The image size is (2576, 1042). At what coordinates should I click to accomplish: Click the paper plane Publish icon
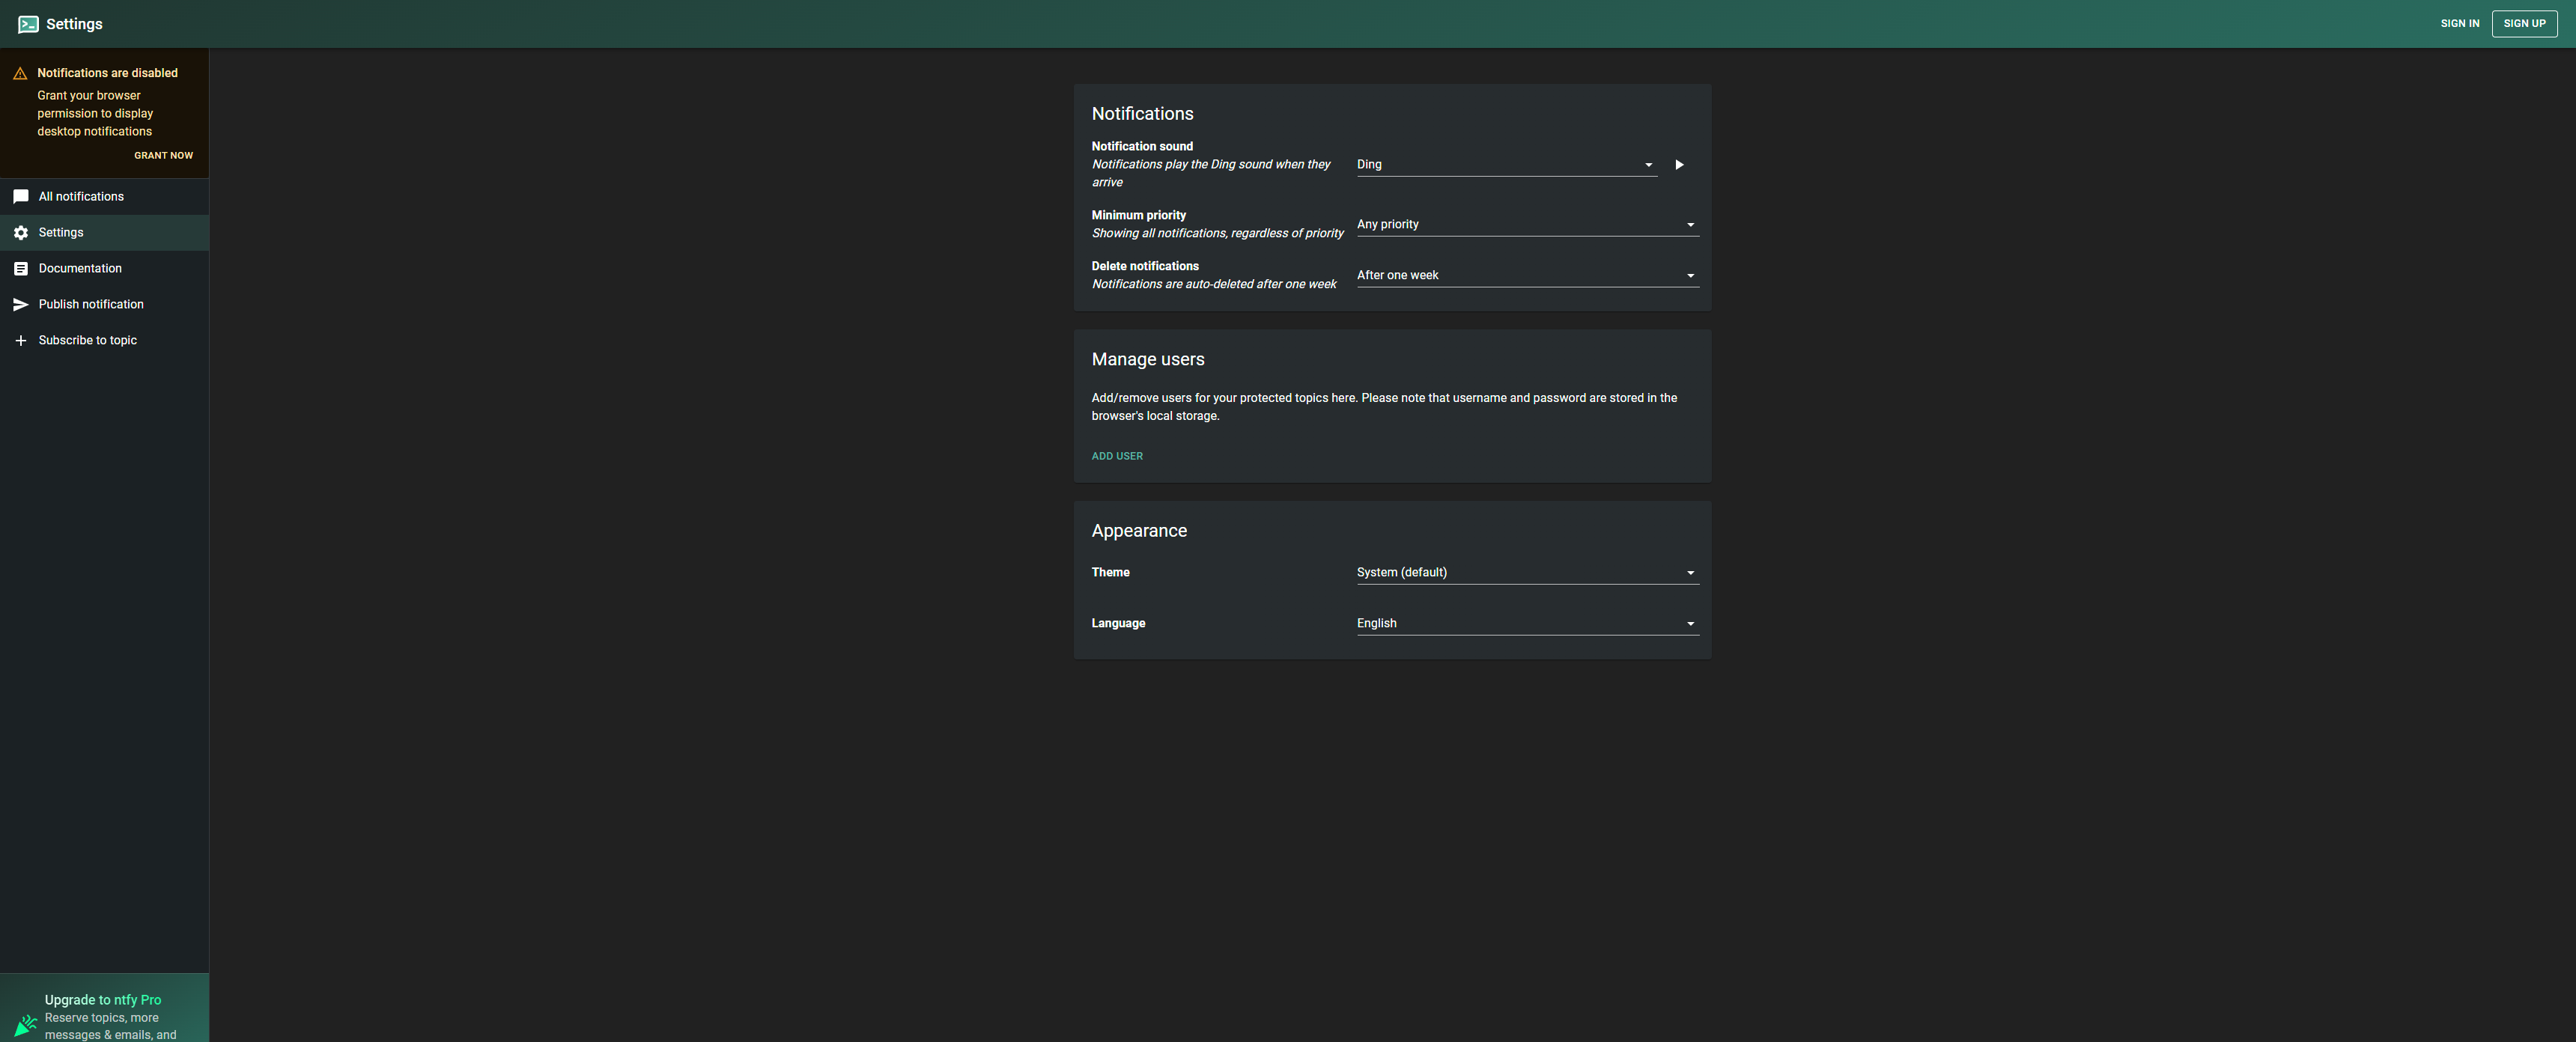(21, 305)
